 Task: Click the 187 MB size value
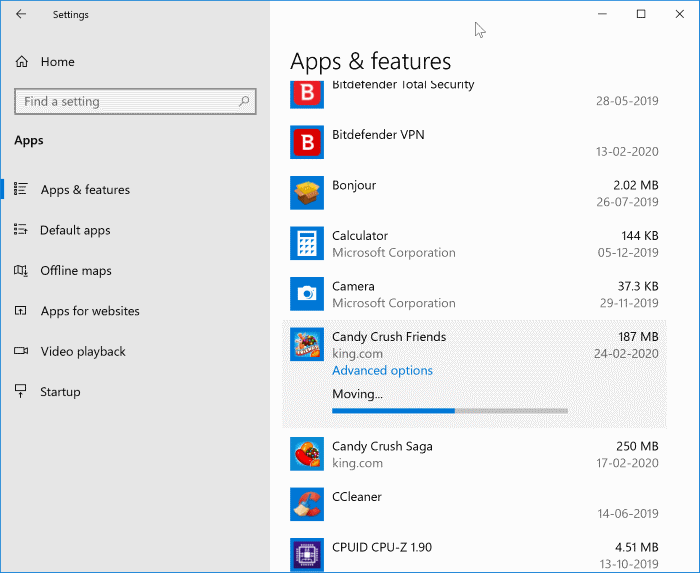638,336
